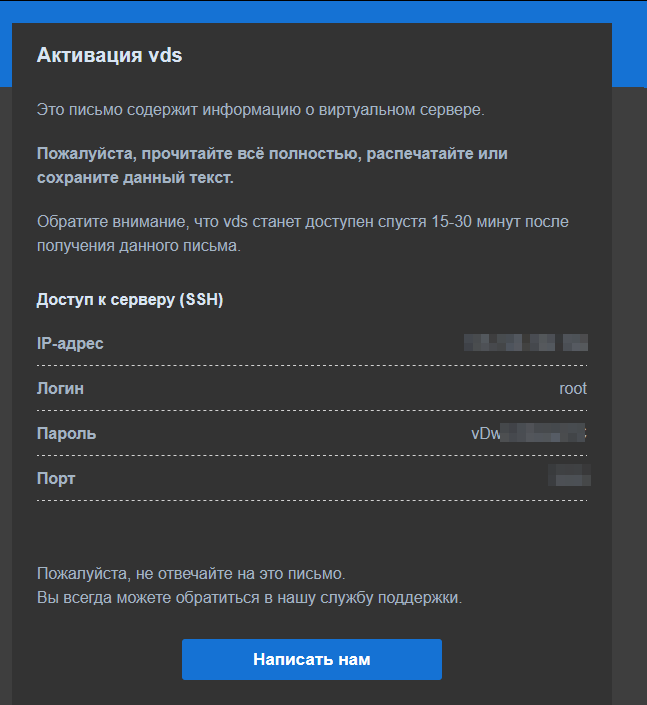The image size is (647, 705).
Task: Click the 'IP-адрес' label
Action: pos(70,344)
